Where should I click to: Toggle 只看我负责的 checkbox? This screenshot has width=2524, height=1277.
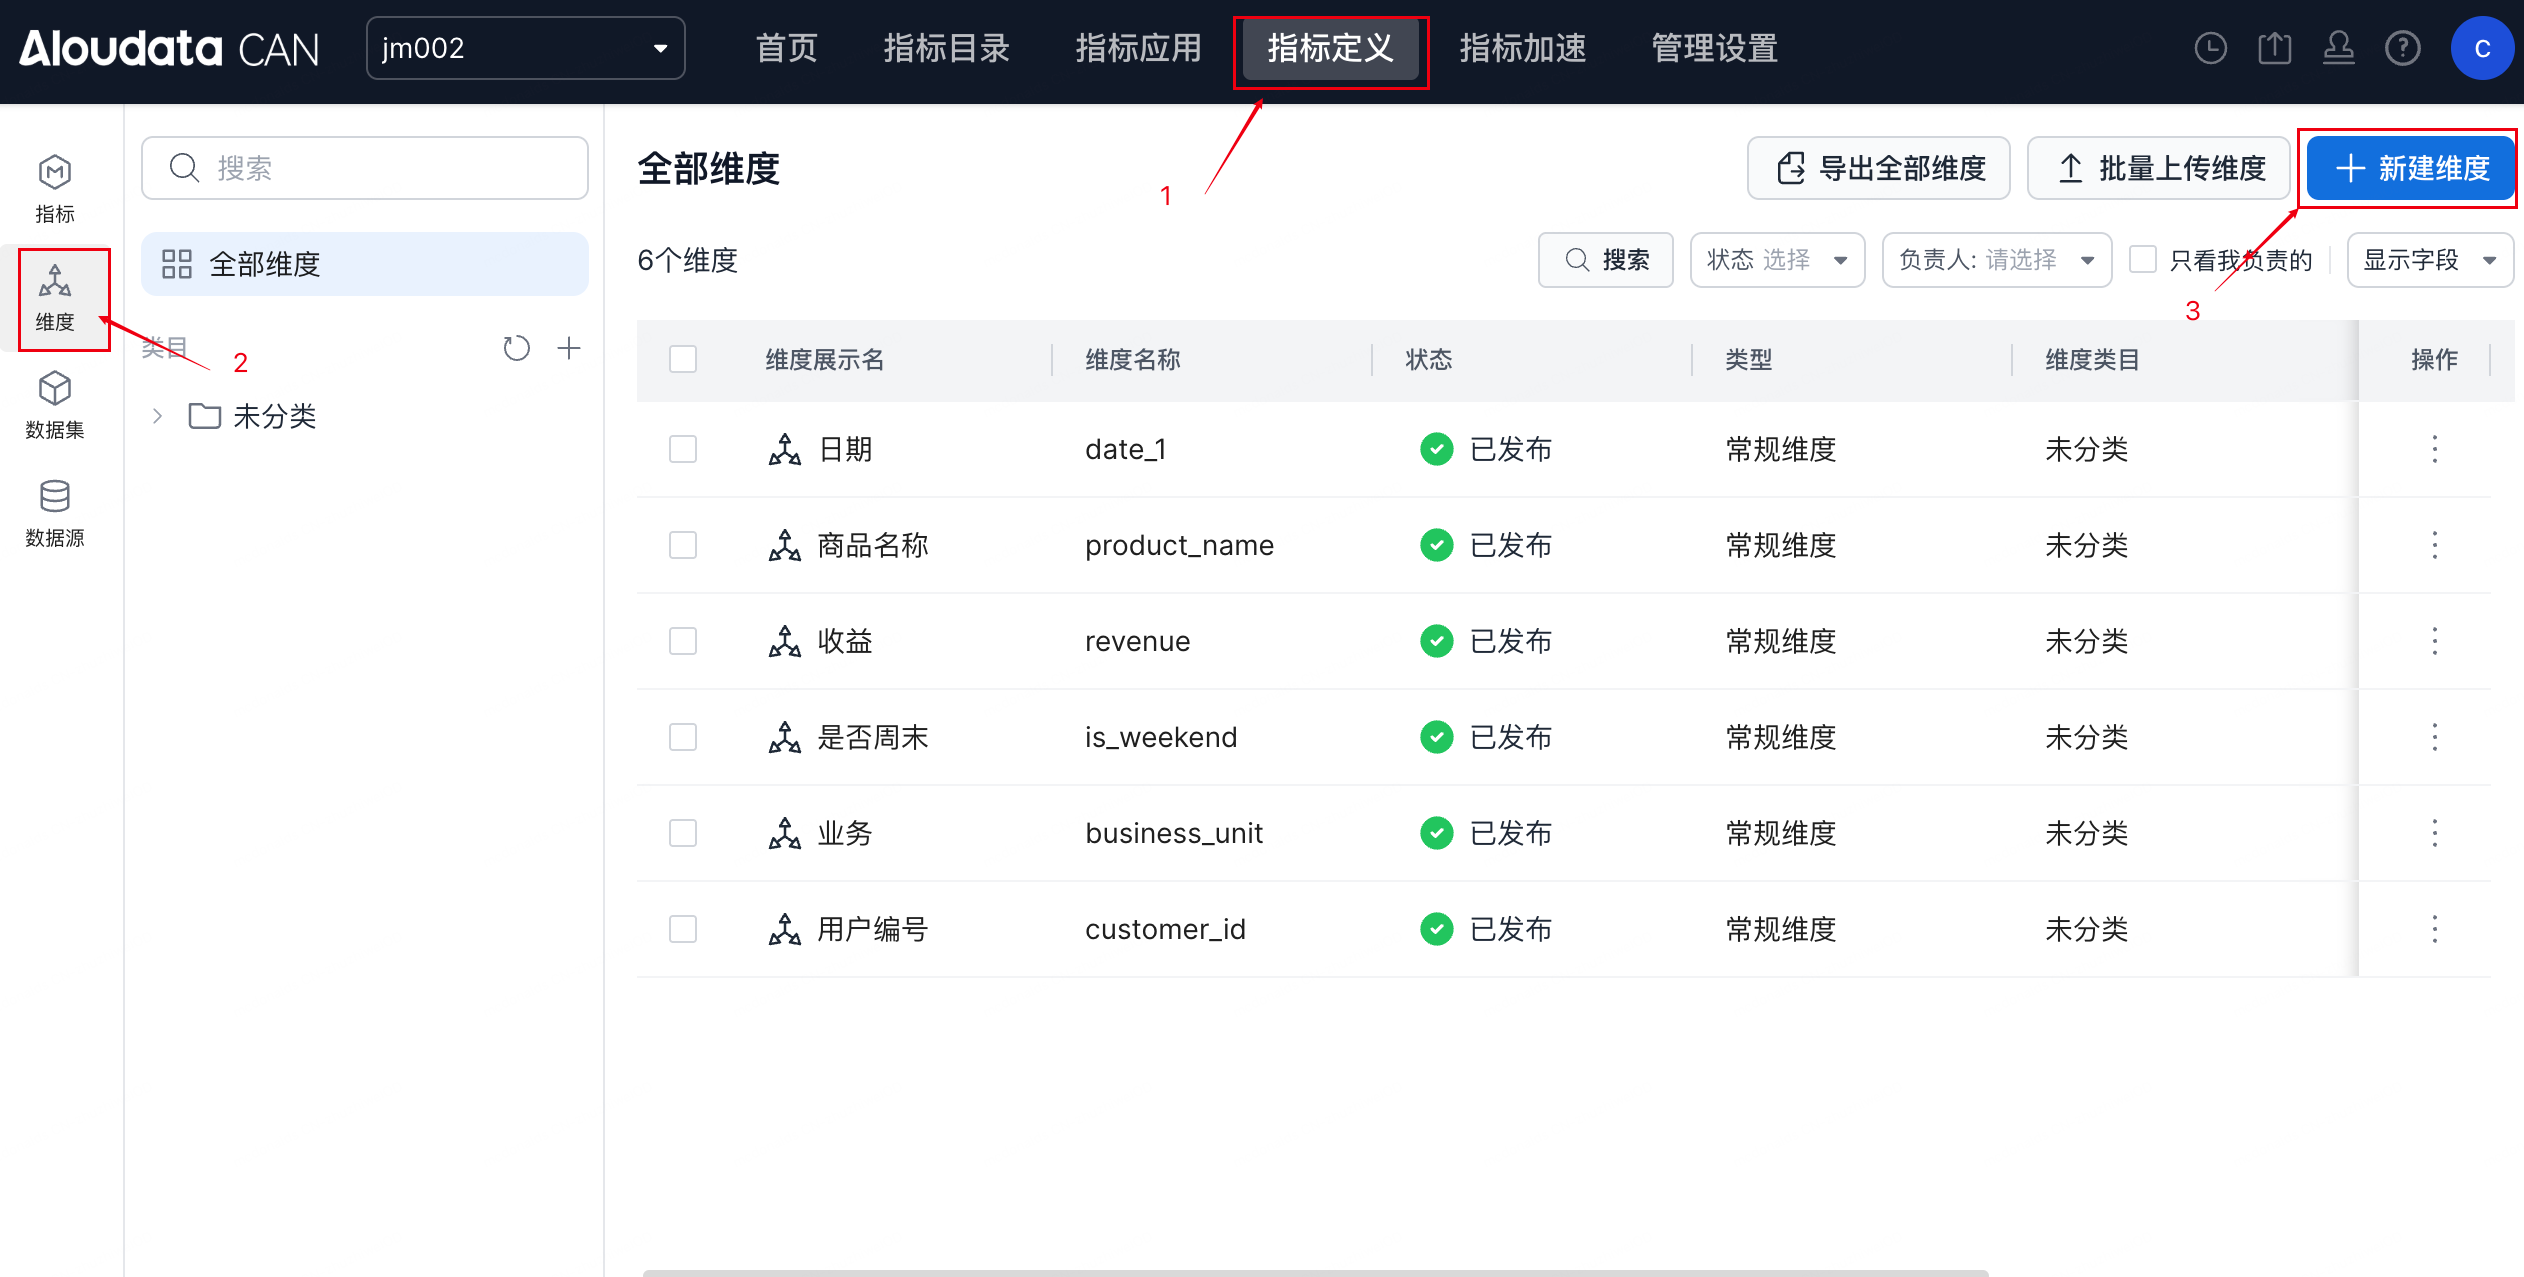tap(2143, 260)
